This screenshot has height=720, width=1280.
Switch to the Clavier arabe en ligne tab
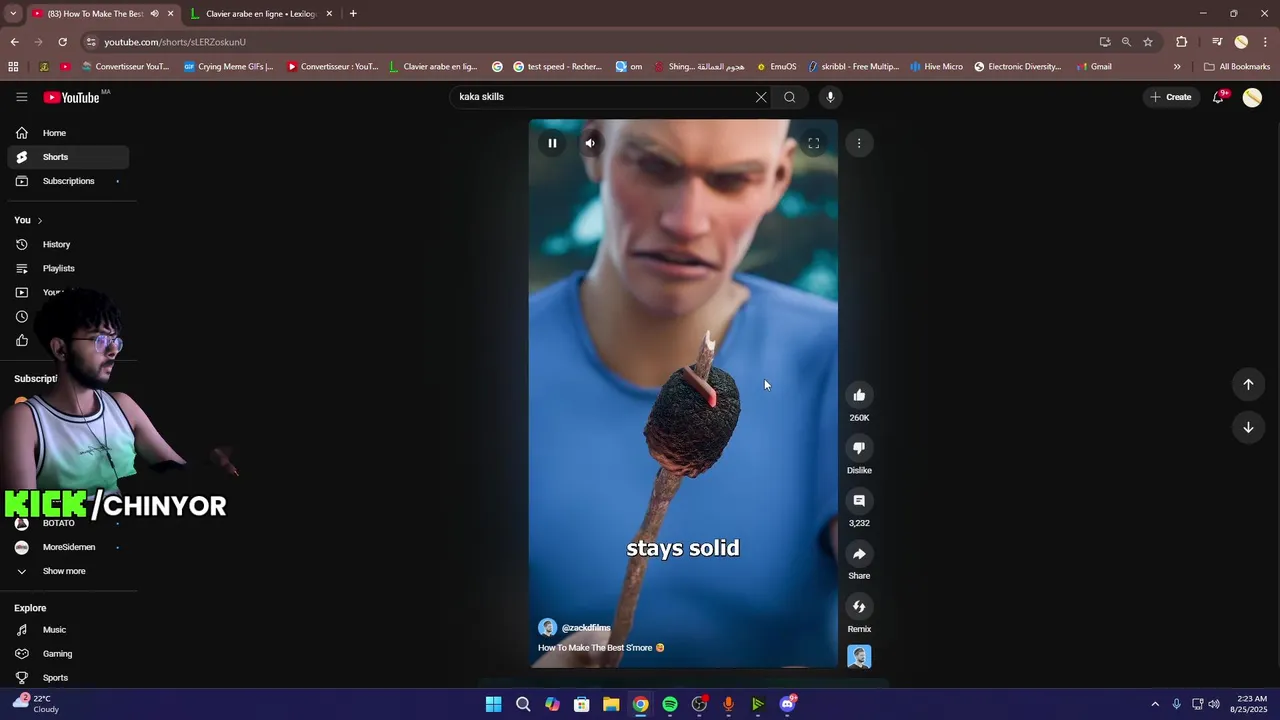tap(260, 14)
